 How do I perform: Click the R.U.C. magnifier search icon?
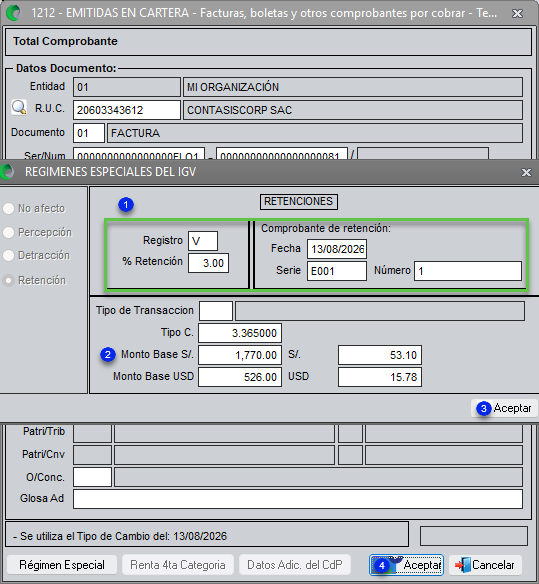19,108
